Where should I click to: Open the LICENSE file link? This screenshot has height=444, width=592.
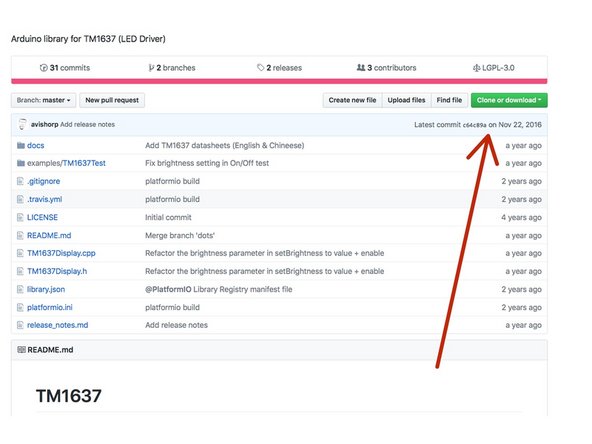click(42, 217)
